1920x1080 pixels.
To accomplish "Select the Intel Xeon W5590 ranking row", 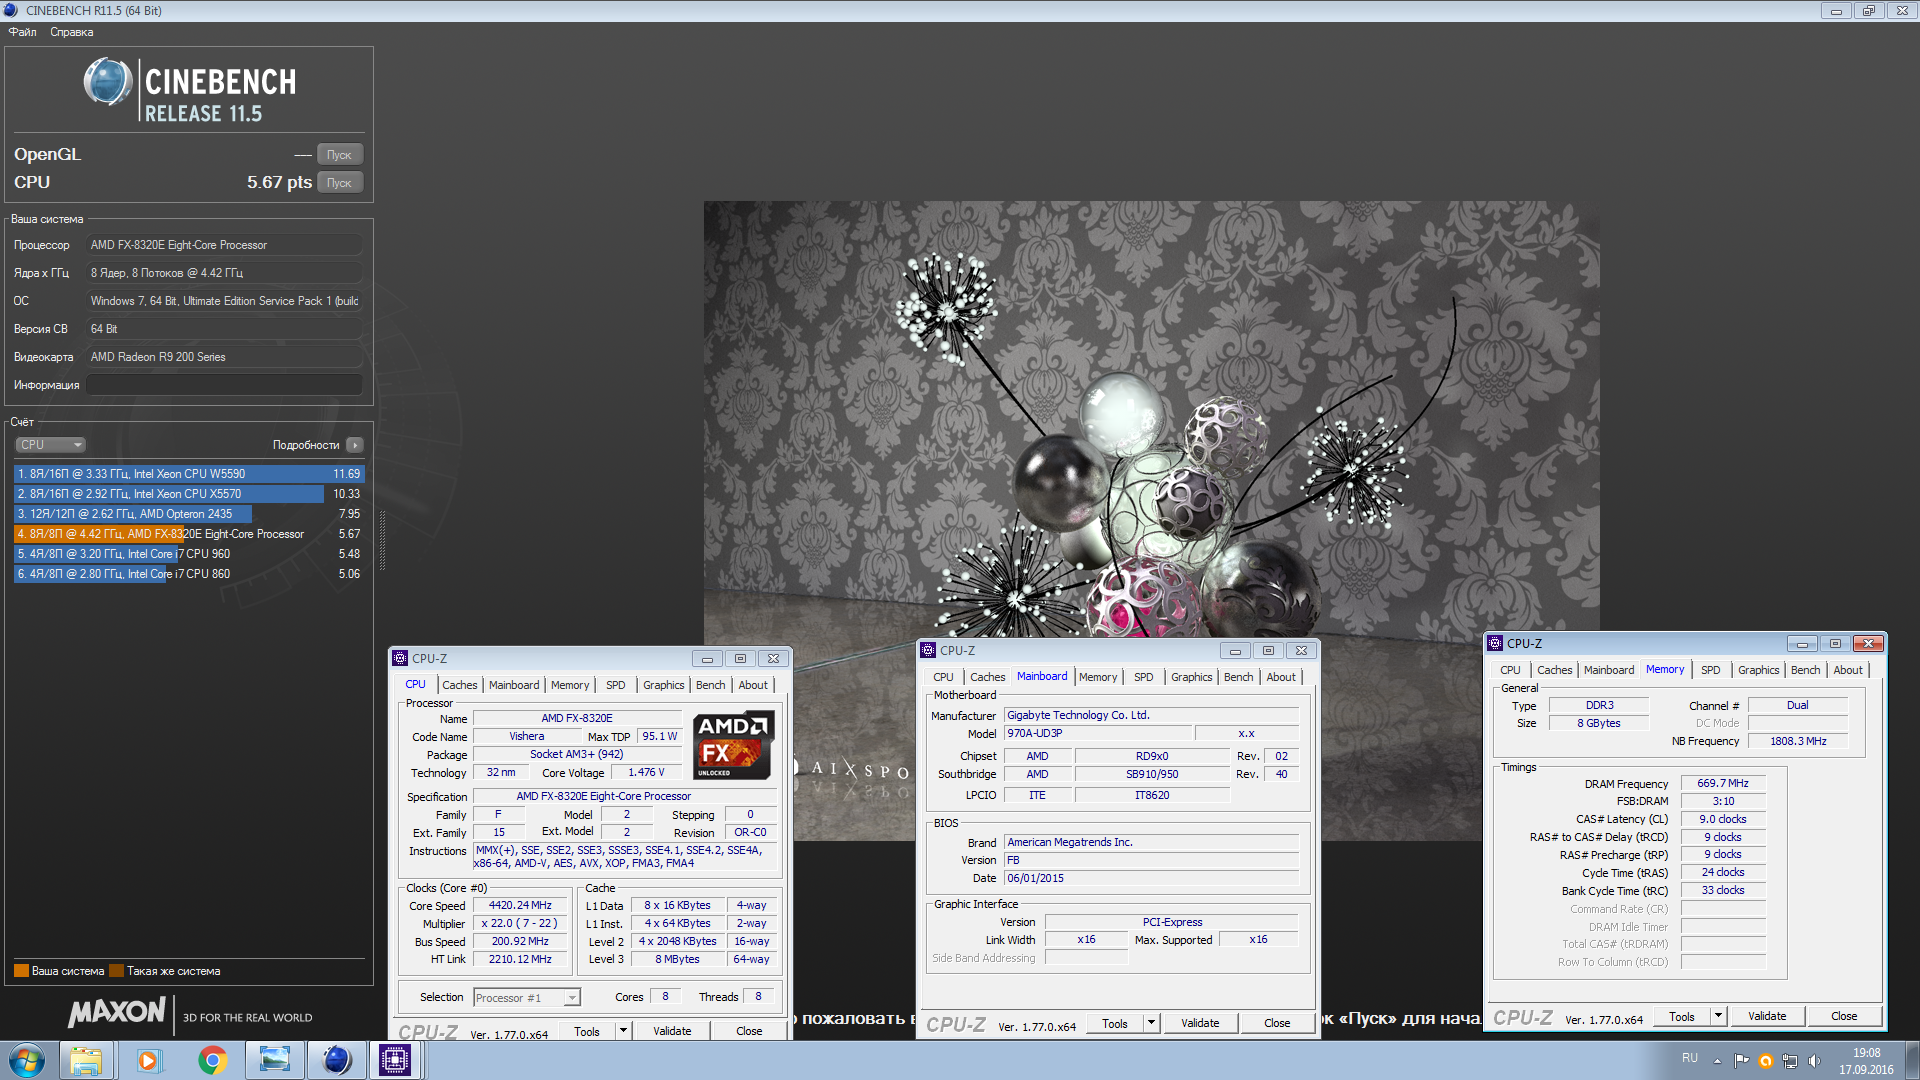I will coord(189,474).
